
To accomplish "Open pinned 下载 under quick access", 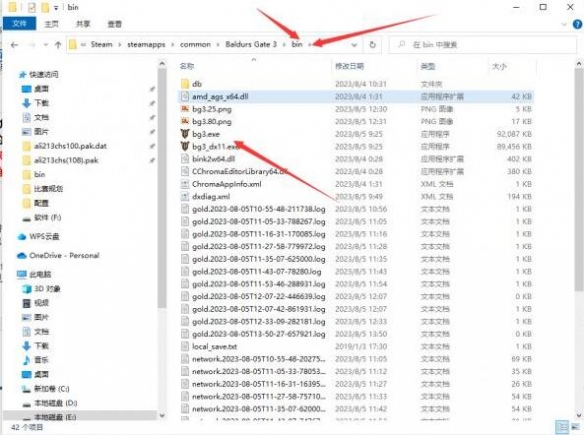I will point(41,103).
